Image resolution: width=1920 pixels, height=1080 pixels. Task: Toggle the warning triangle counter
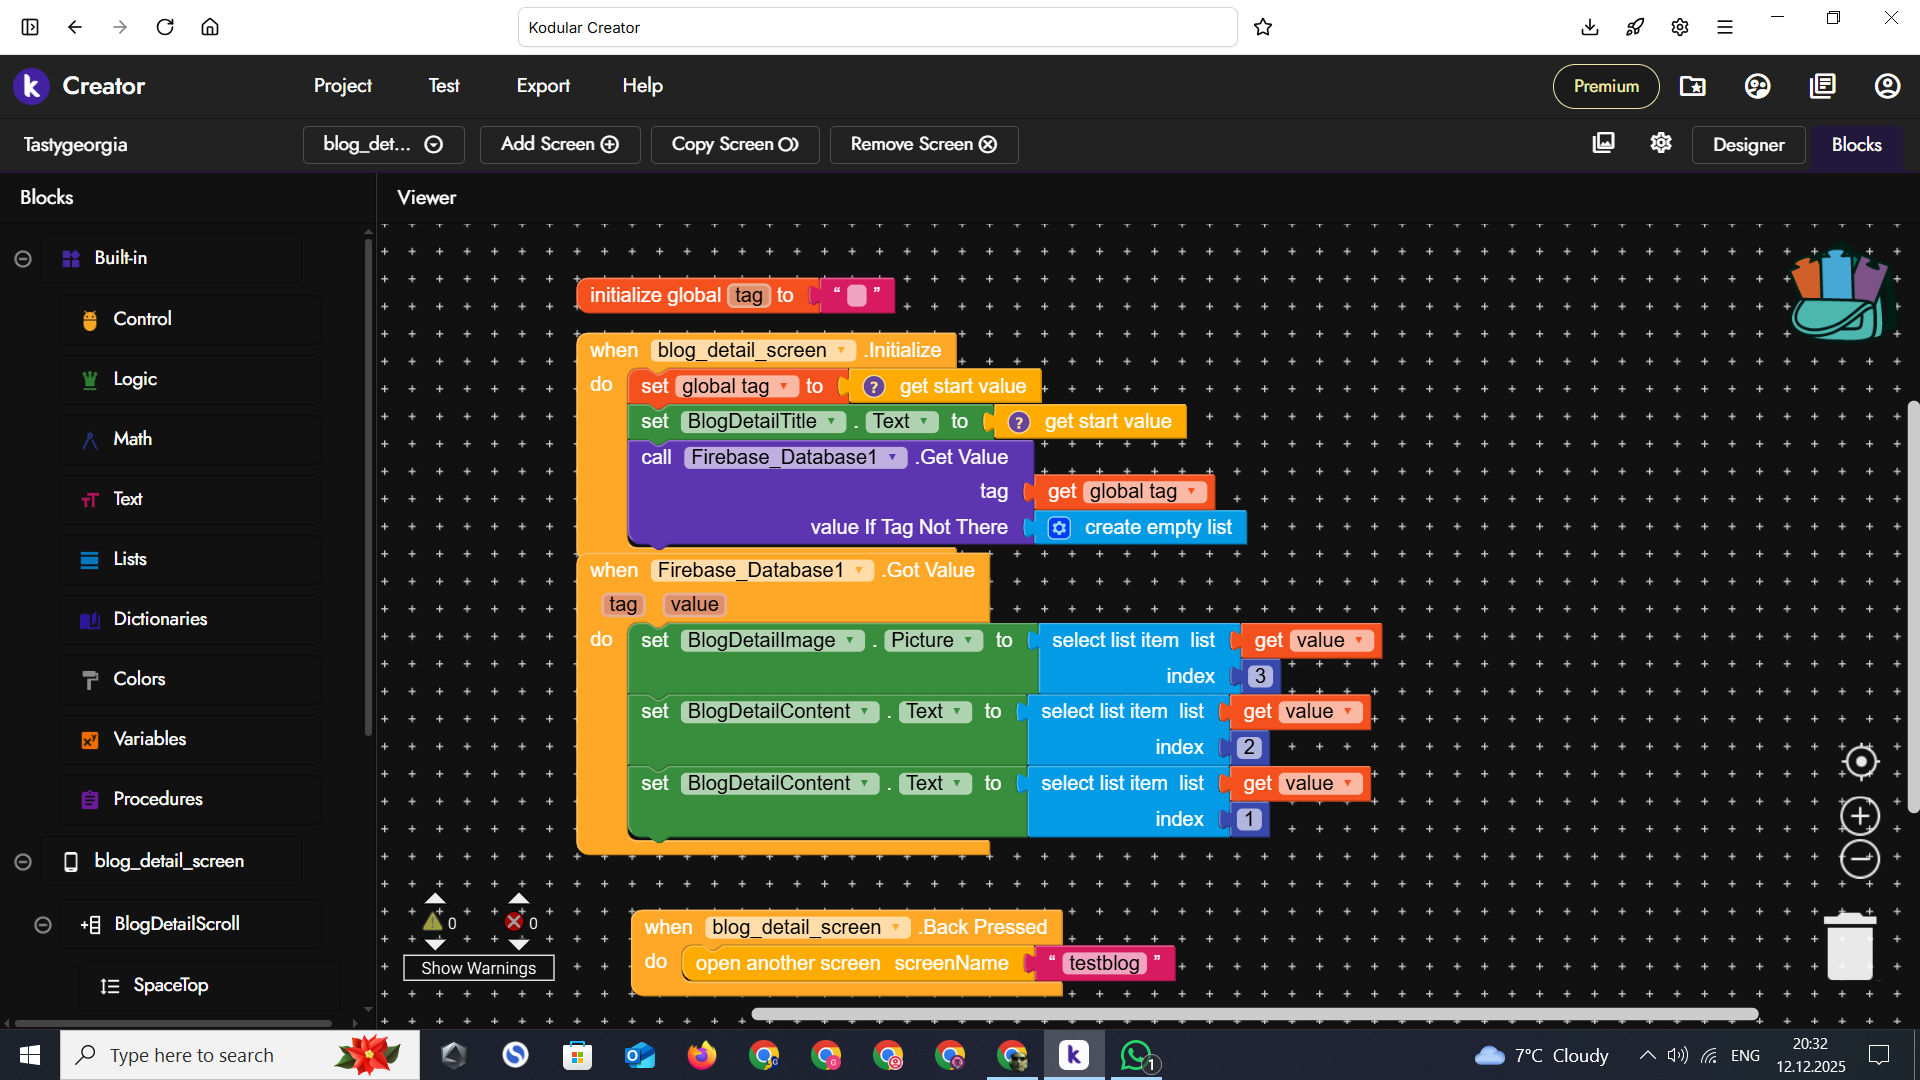point(433,922)
